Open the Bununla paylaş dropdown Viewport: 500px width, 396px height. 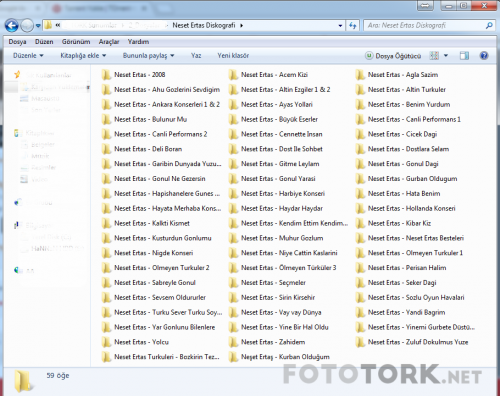pos(148,56)
